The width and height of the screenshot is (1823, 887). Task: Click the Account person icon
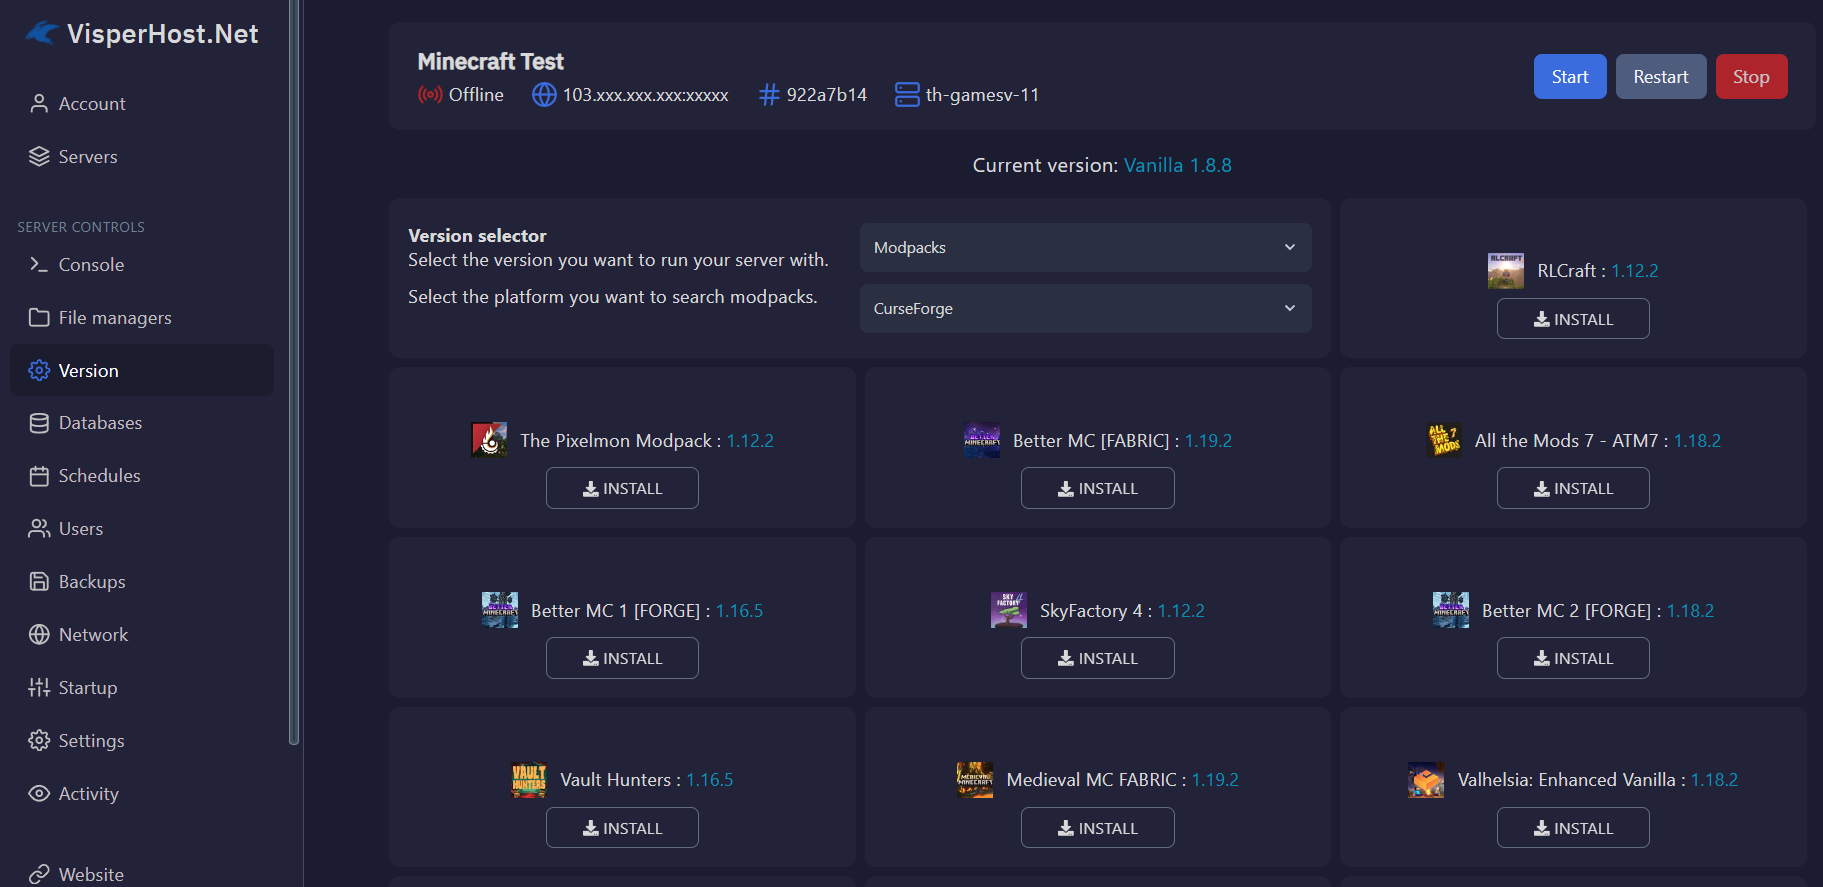coord(39,104)
